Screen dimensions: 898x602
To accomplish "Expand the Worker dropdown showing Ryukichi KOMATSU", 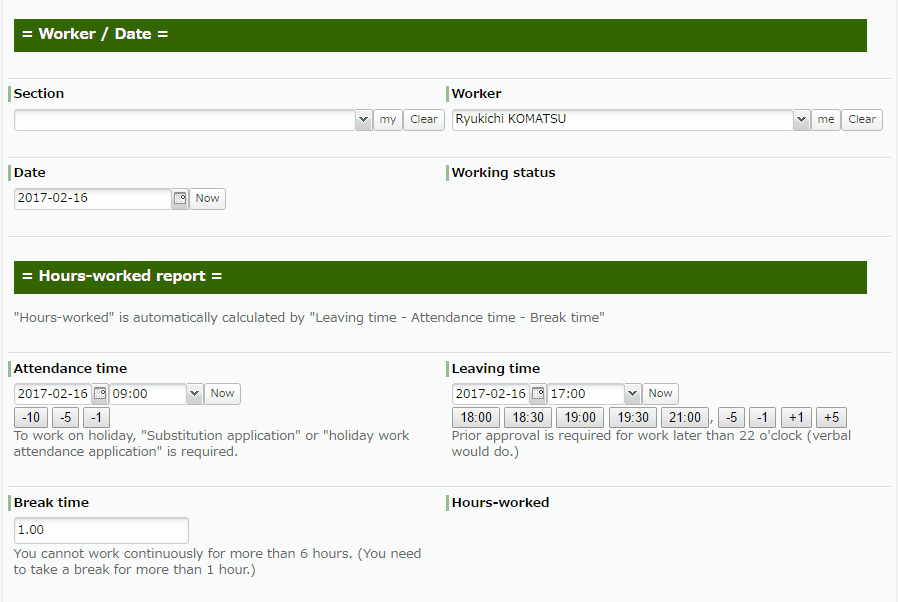I will coord(802,119).
